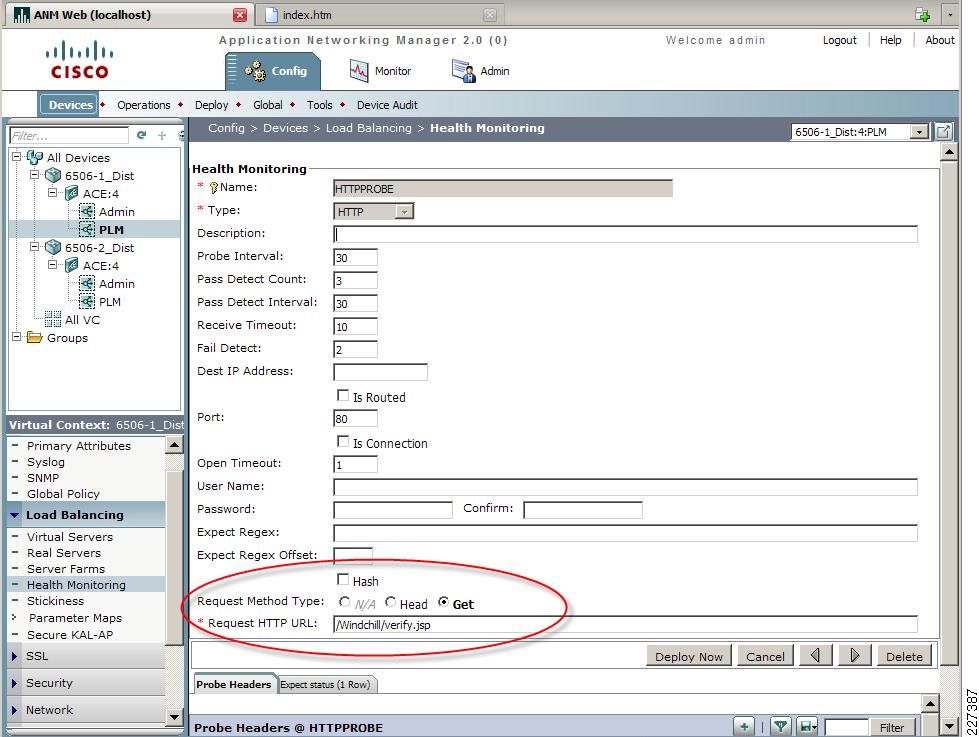Click the Deploy Now button

pyautogui.click(x=689, y=656)
